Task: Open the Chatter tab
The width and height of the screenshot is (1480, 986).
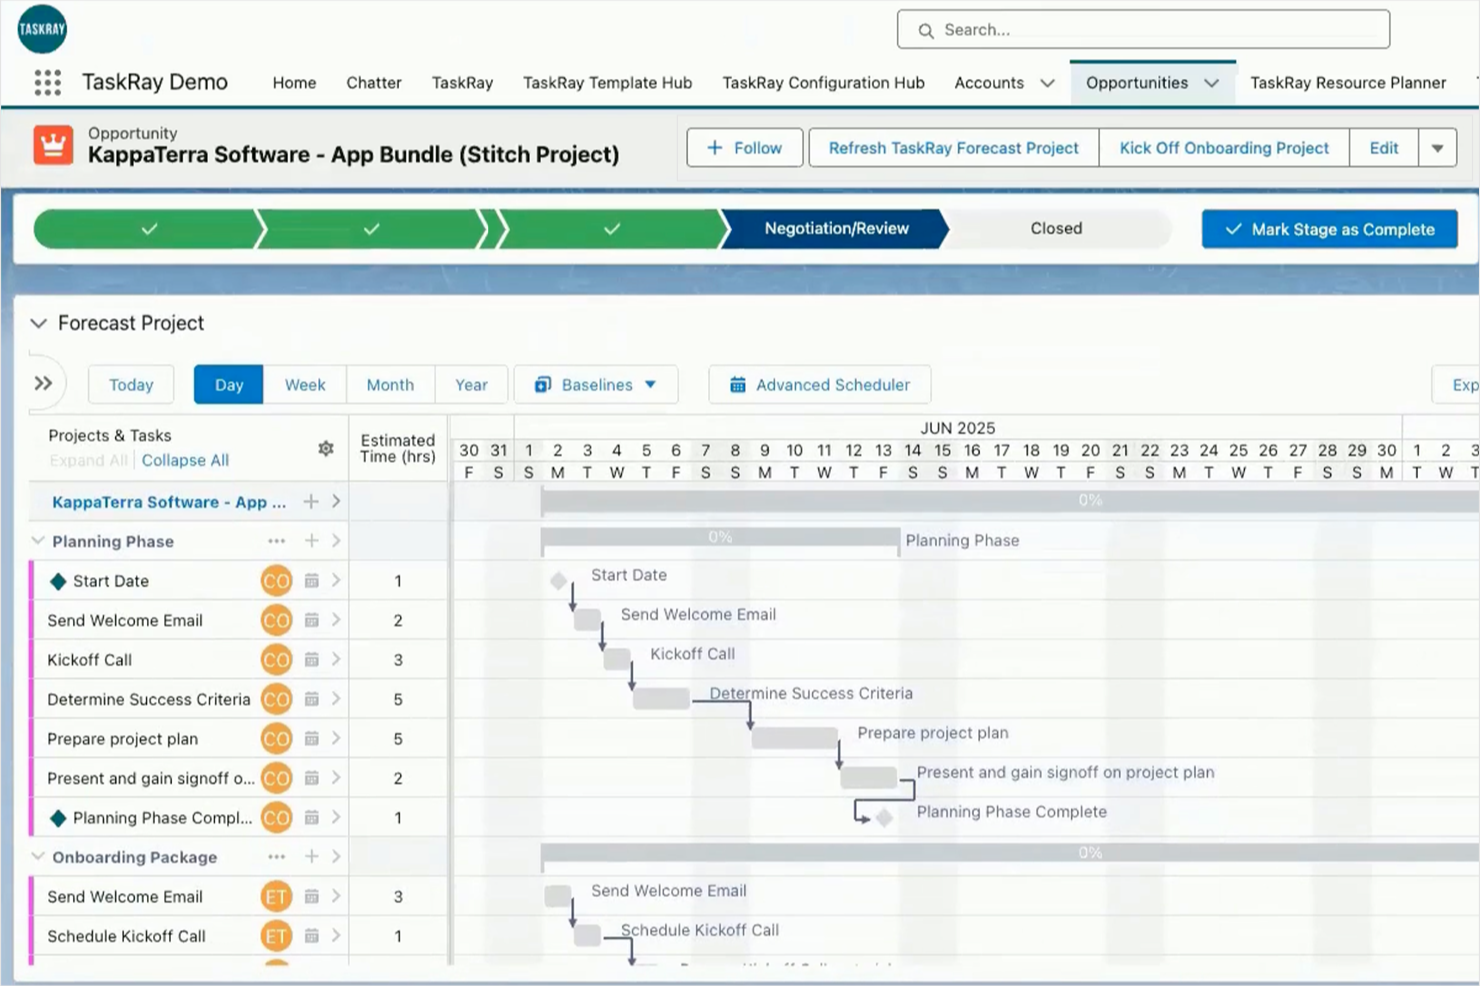Action: point(374,83)
